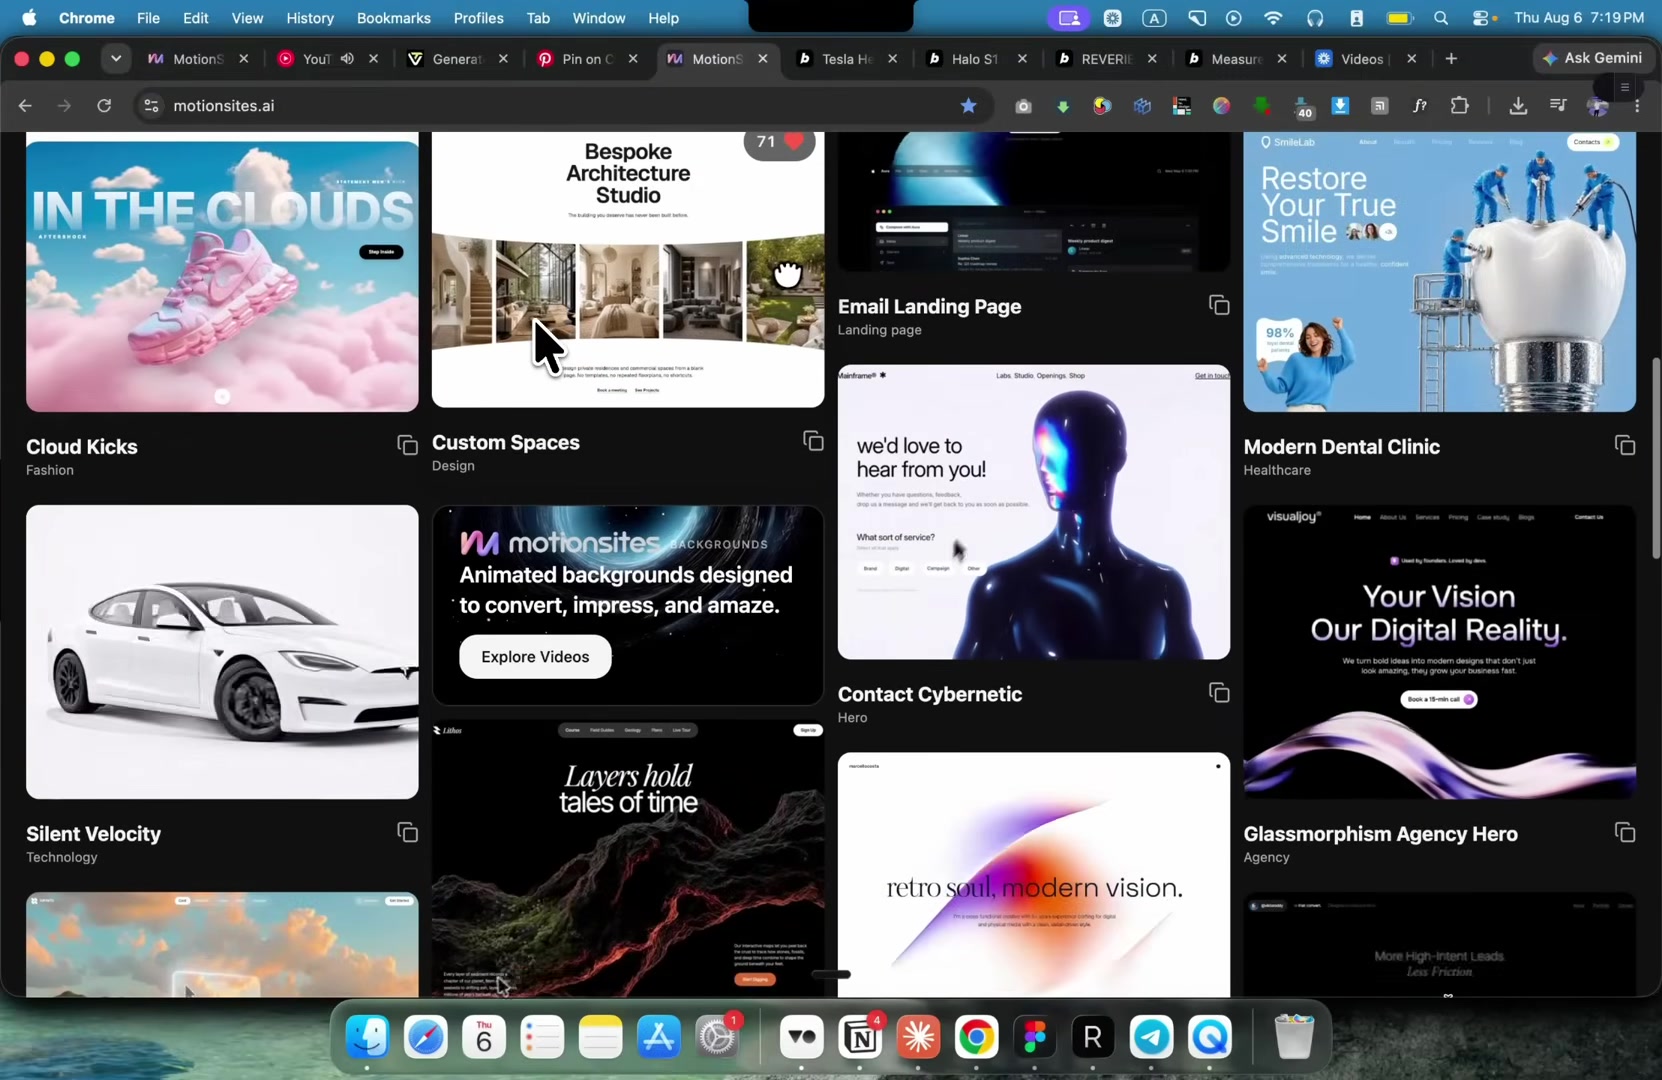The height and width of the screenshot is (1080, 1662).
Task: Click copy icon for Modern Dental Clinic
Action: click(1625, 445)
